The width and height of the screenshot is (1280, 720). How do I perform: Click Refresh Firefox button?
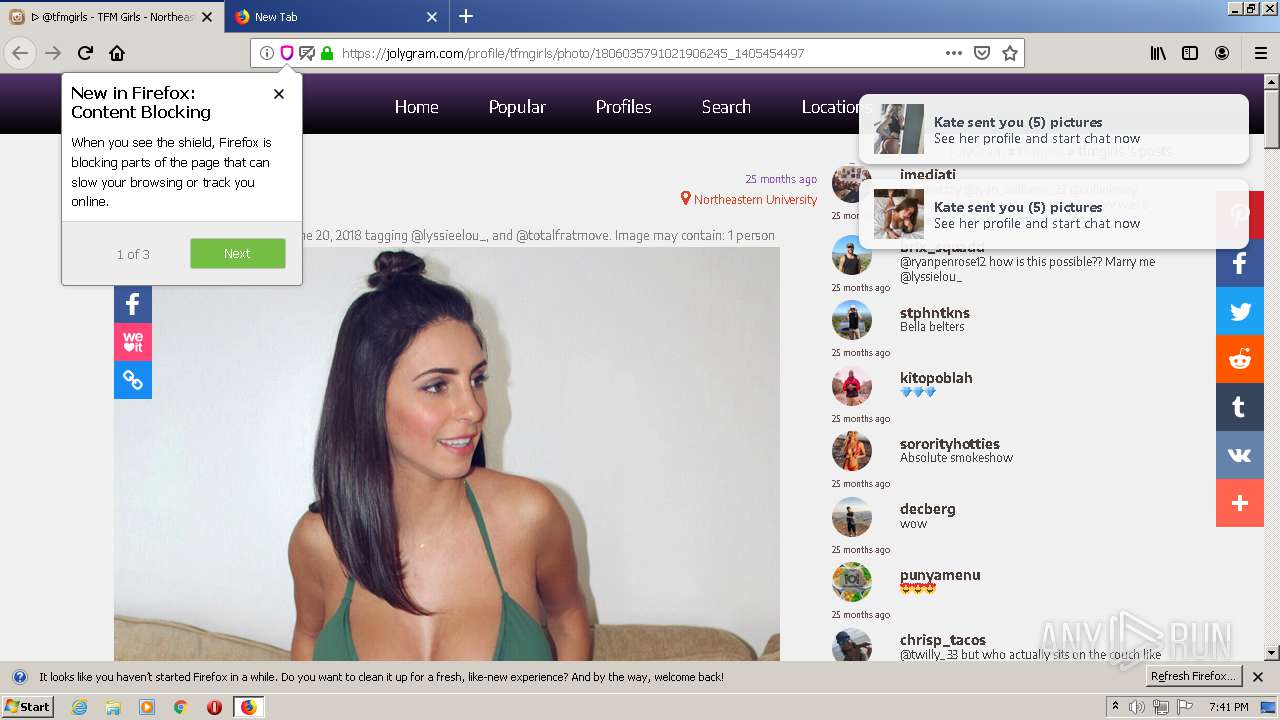pyautogui.click(x=1193, y=676)
